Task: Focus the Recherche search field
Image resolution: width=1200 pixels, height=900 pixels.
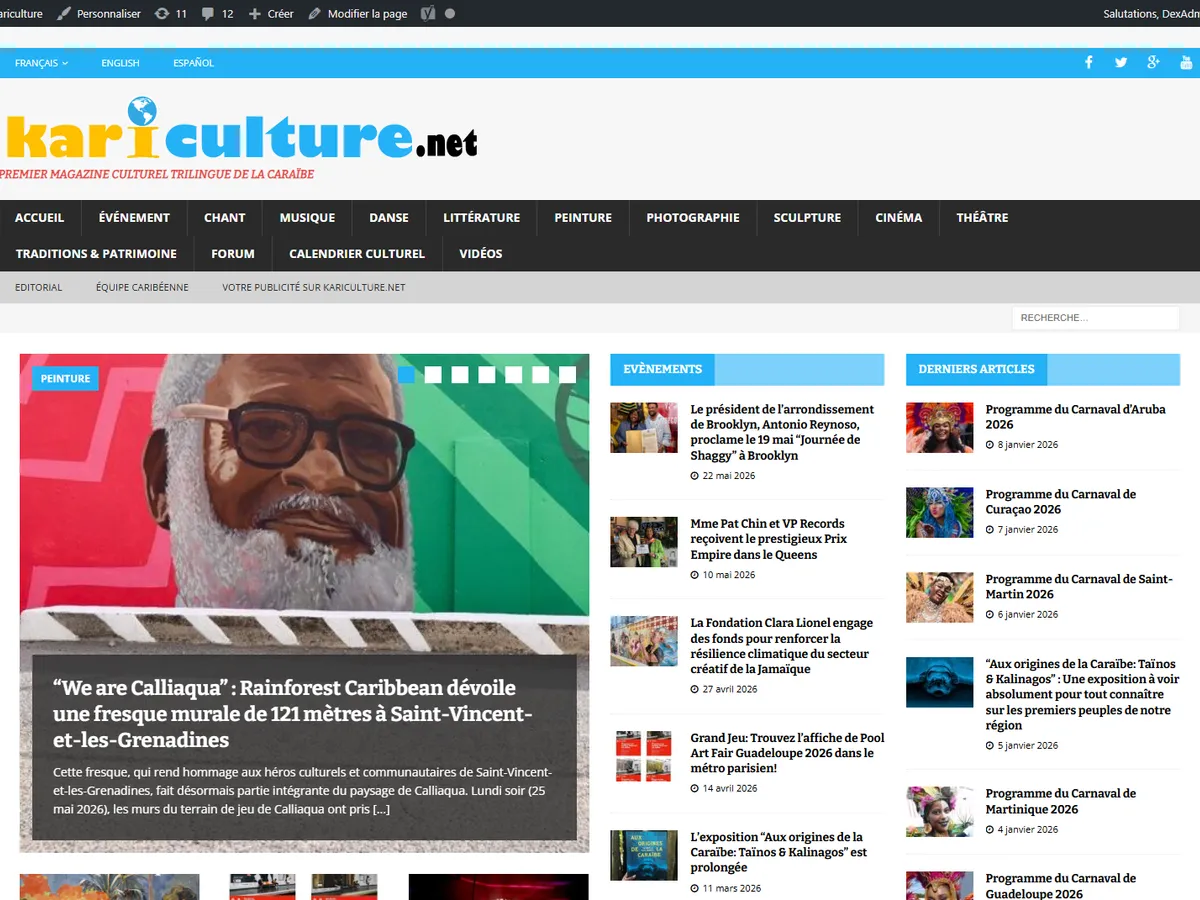Action: tap(1096, 318)
